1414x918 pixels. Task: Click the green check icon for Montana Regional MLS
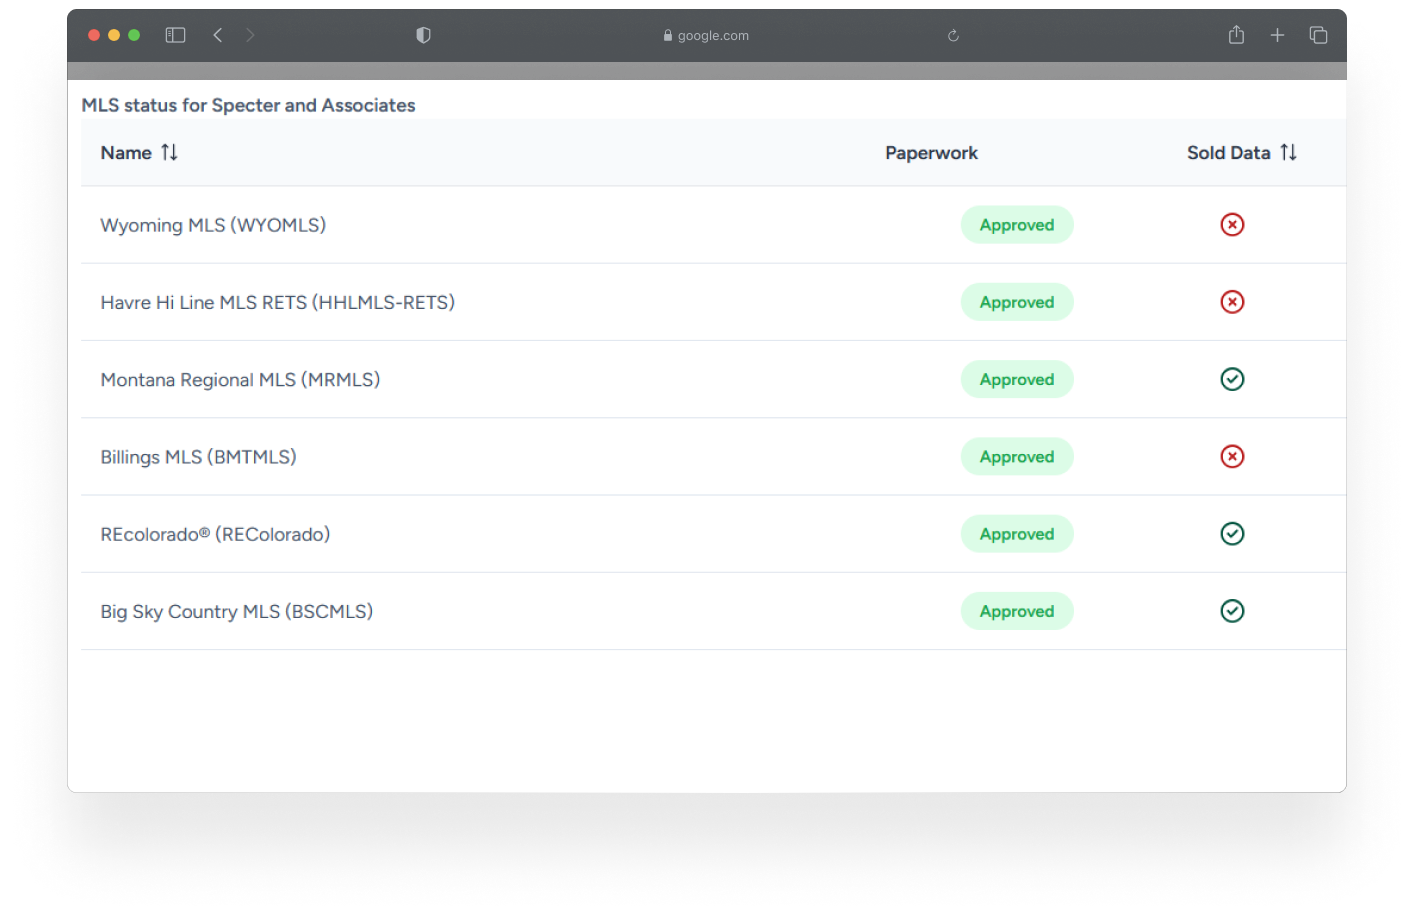pyautogui.click(x=1232, y=379)
